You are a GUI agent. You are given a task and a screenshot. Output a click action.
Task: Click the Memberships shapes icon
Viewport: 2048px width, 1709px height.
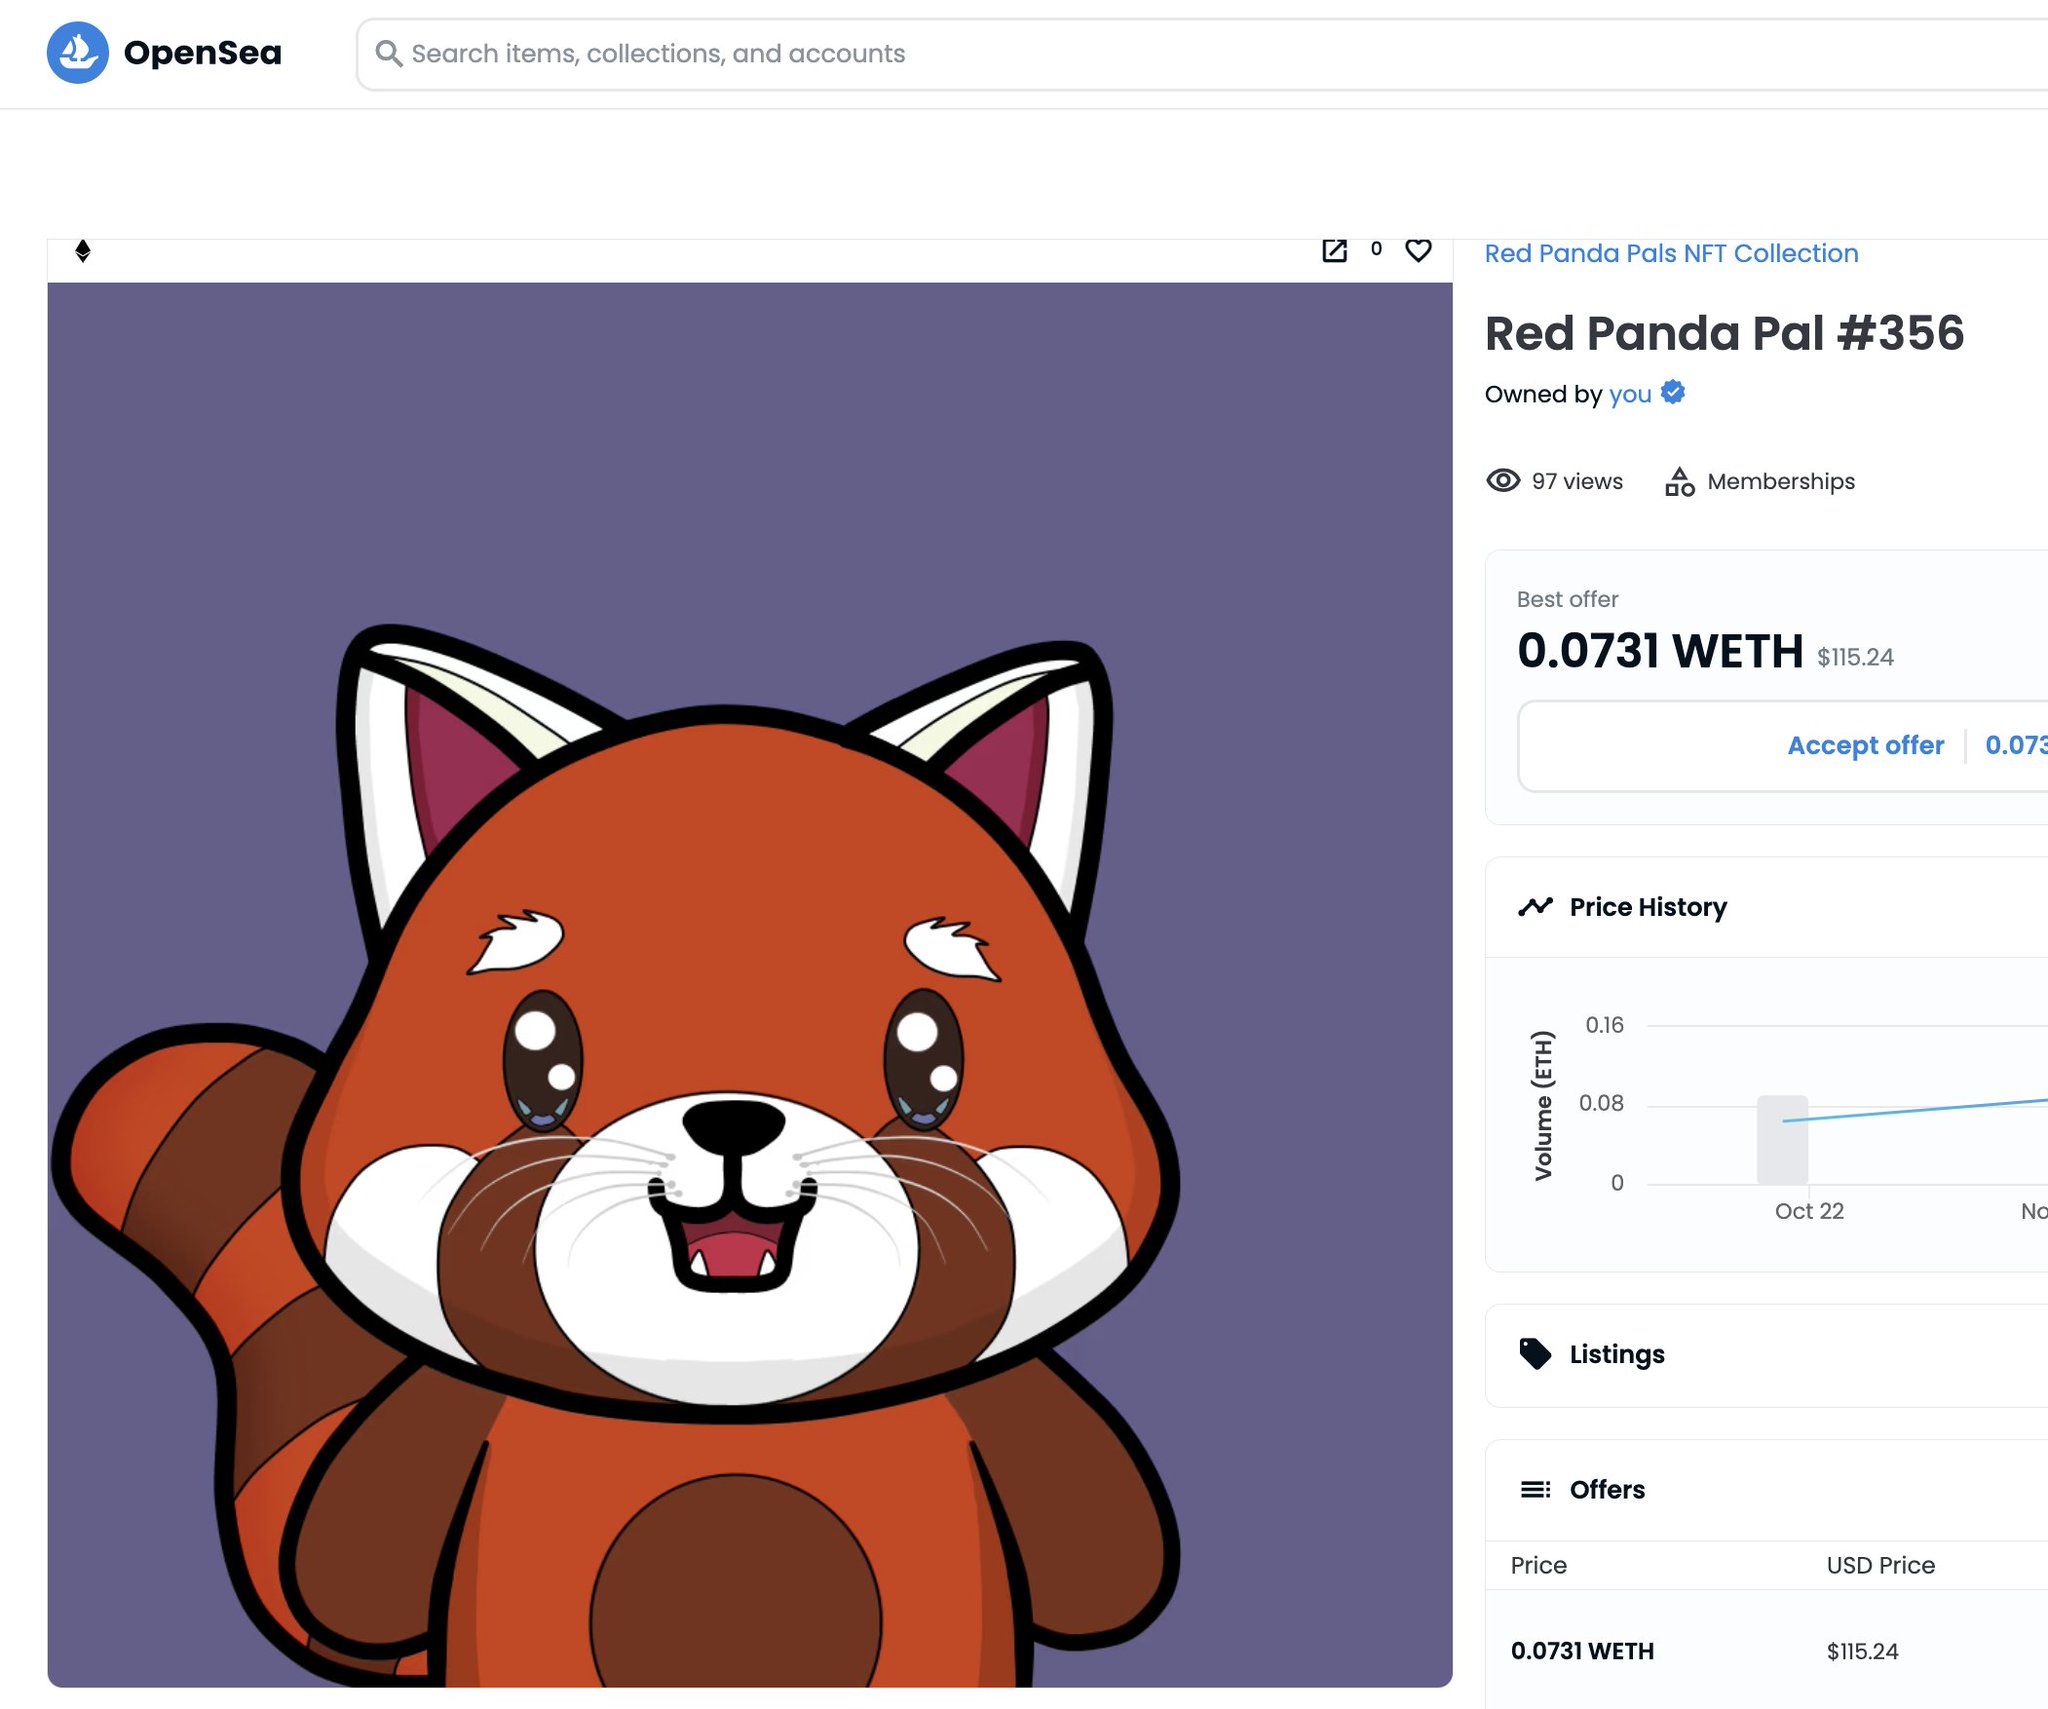tap(1679, 482)
